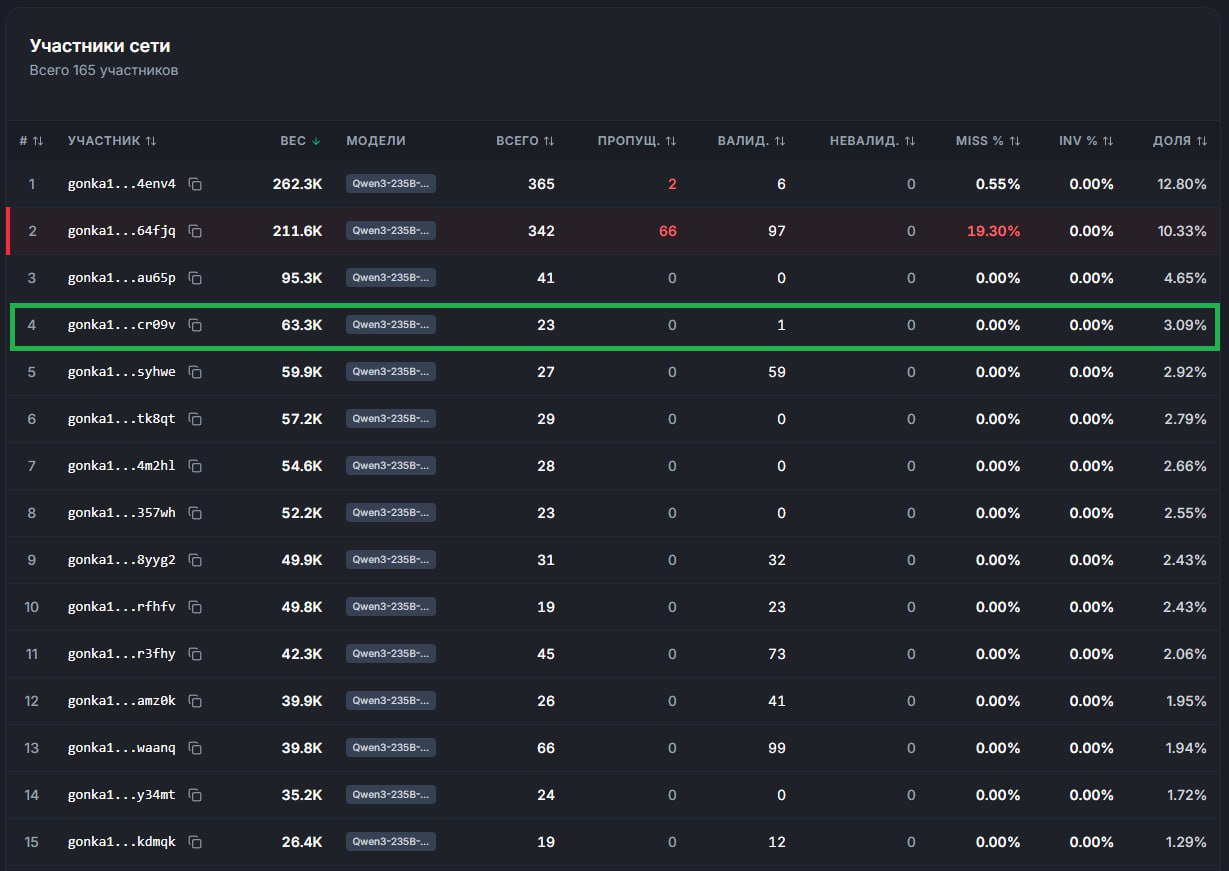Copy address of participant gonka1...64fjq

(195, 231)
